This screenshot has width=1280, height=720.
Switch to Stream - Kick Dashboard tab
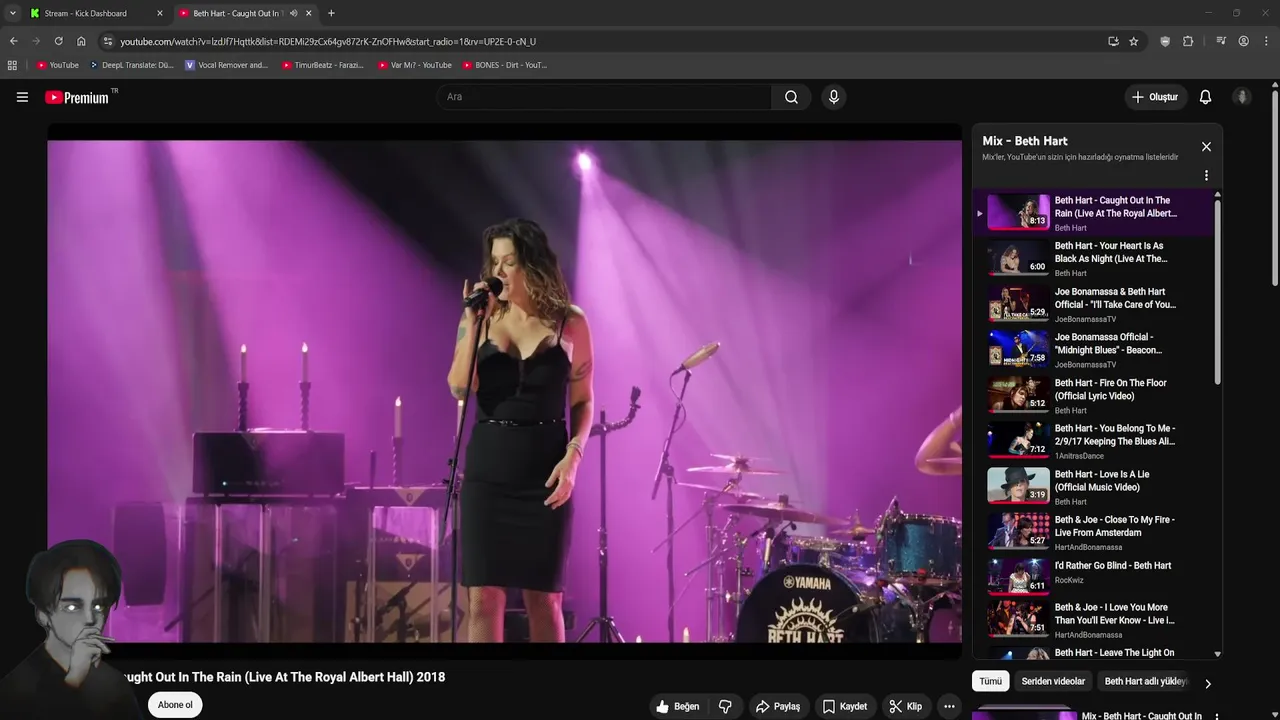click(x=95, y=13)
